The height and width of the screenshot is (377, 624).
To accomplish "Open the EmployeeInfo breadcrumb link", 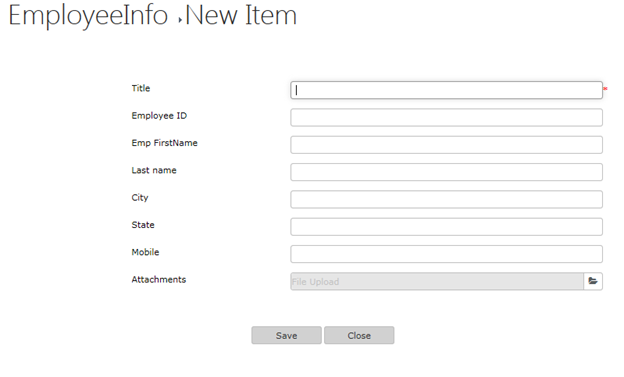I will point(88,16).
